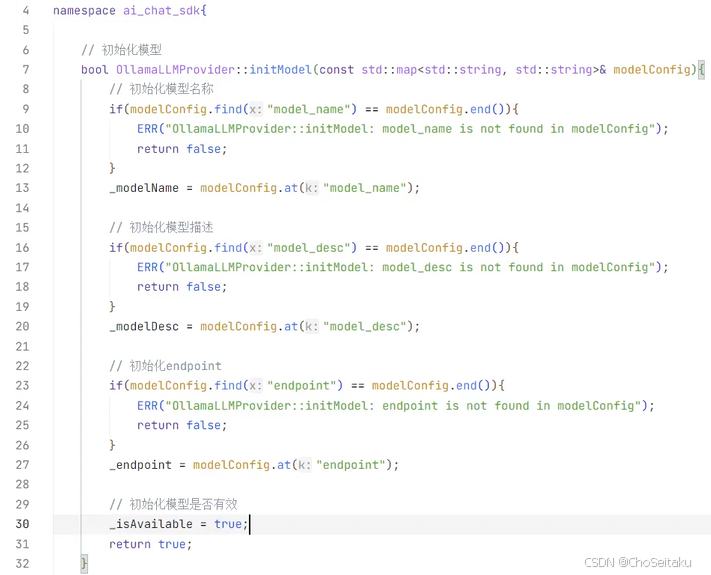Click namespace name ai_chat_sdk
Image resolution: width=711 pixels, height=575 pixels.
161,10
